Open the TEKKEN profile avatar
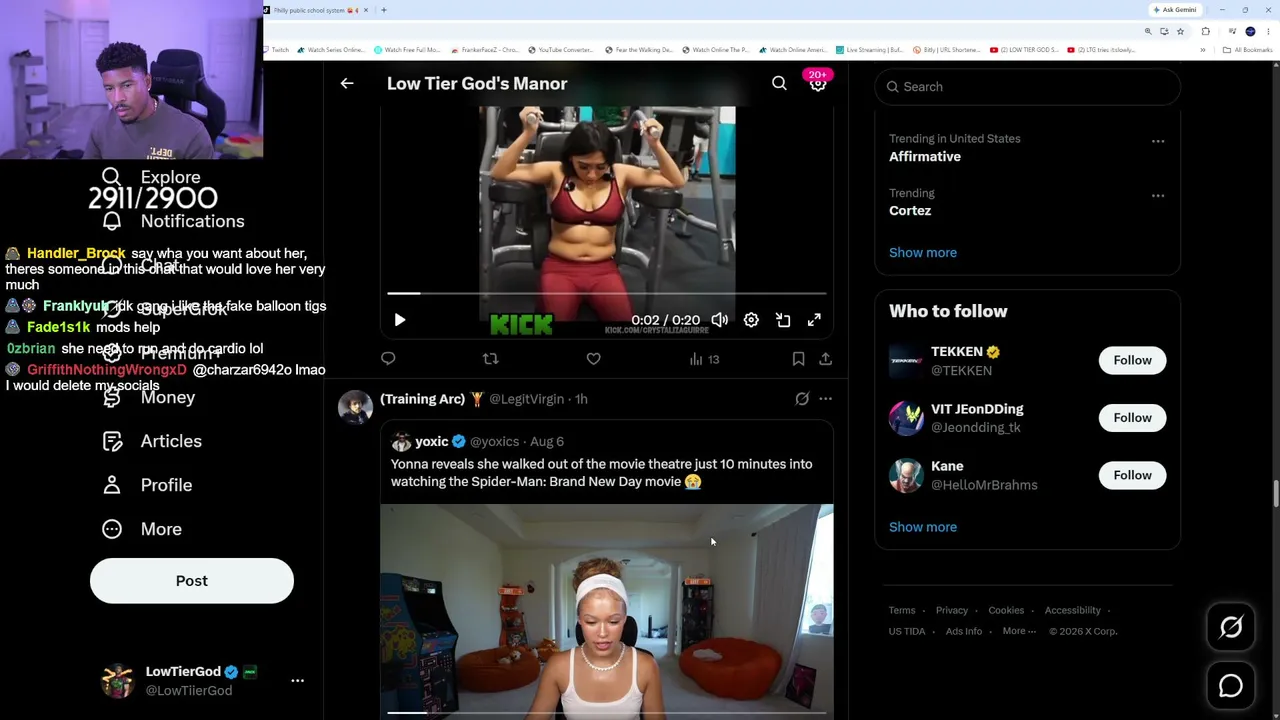The image size is (1280, 720). pos(906,361)
